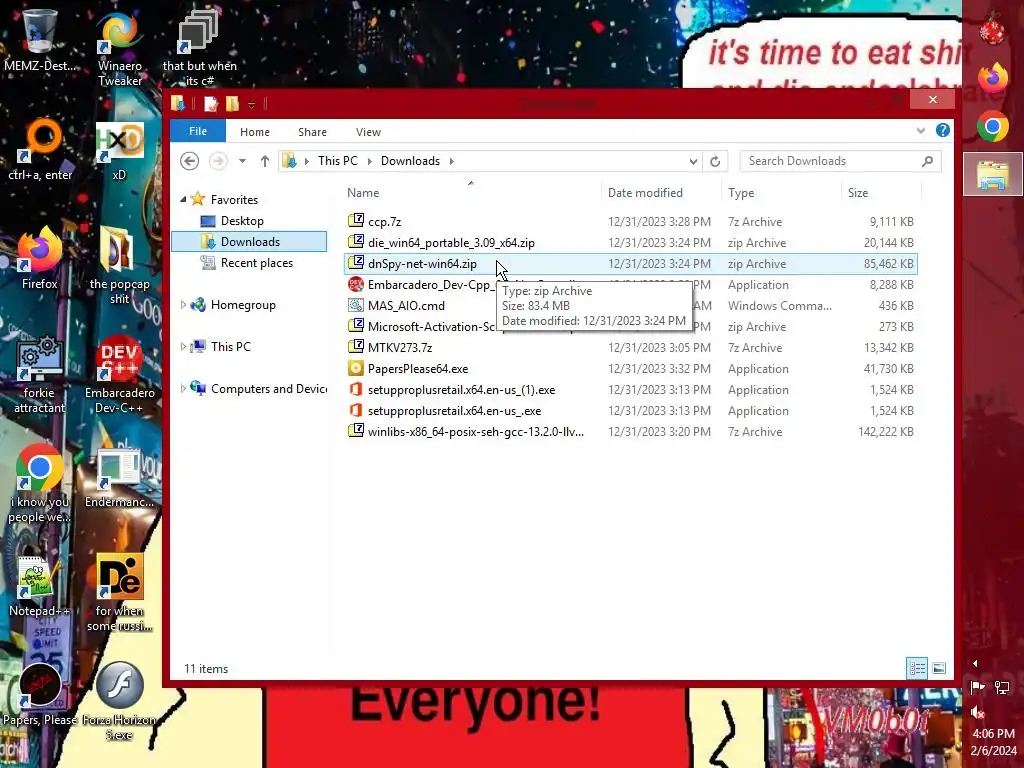Image resolution: width=1024 pixels, height=768 pixels.
Task: Open the File tab
Action: tap(198, 131)
